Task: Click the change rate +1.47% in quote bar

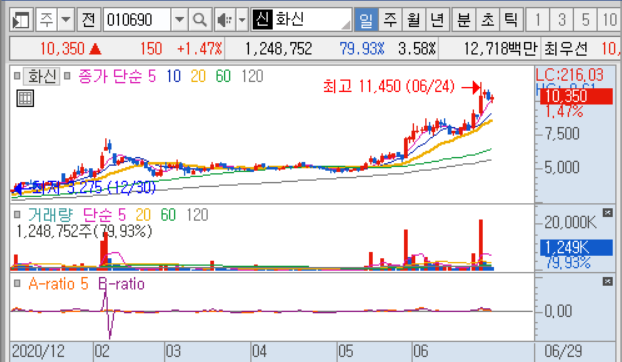Action: (199, 49)
